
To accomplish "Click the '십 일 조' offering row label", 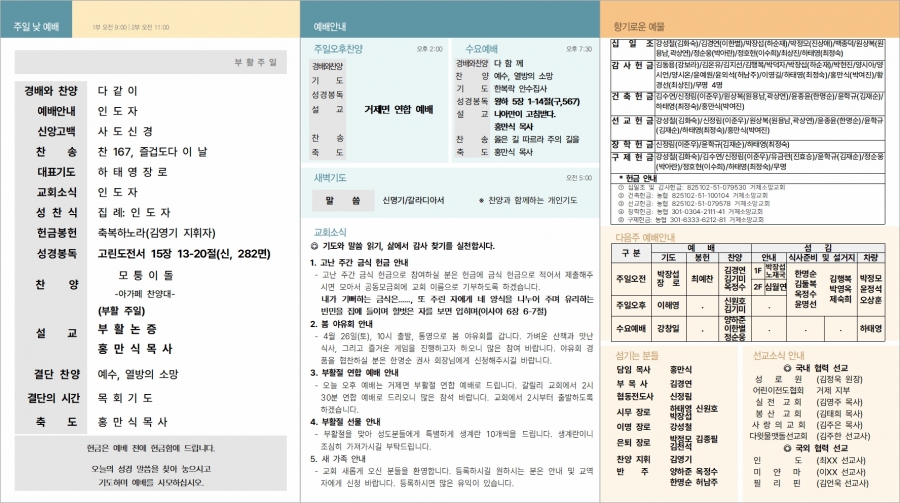I will pyautogui.click(x=632, y=44).
